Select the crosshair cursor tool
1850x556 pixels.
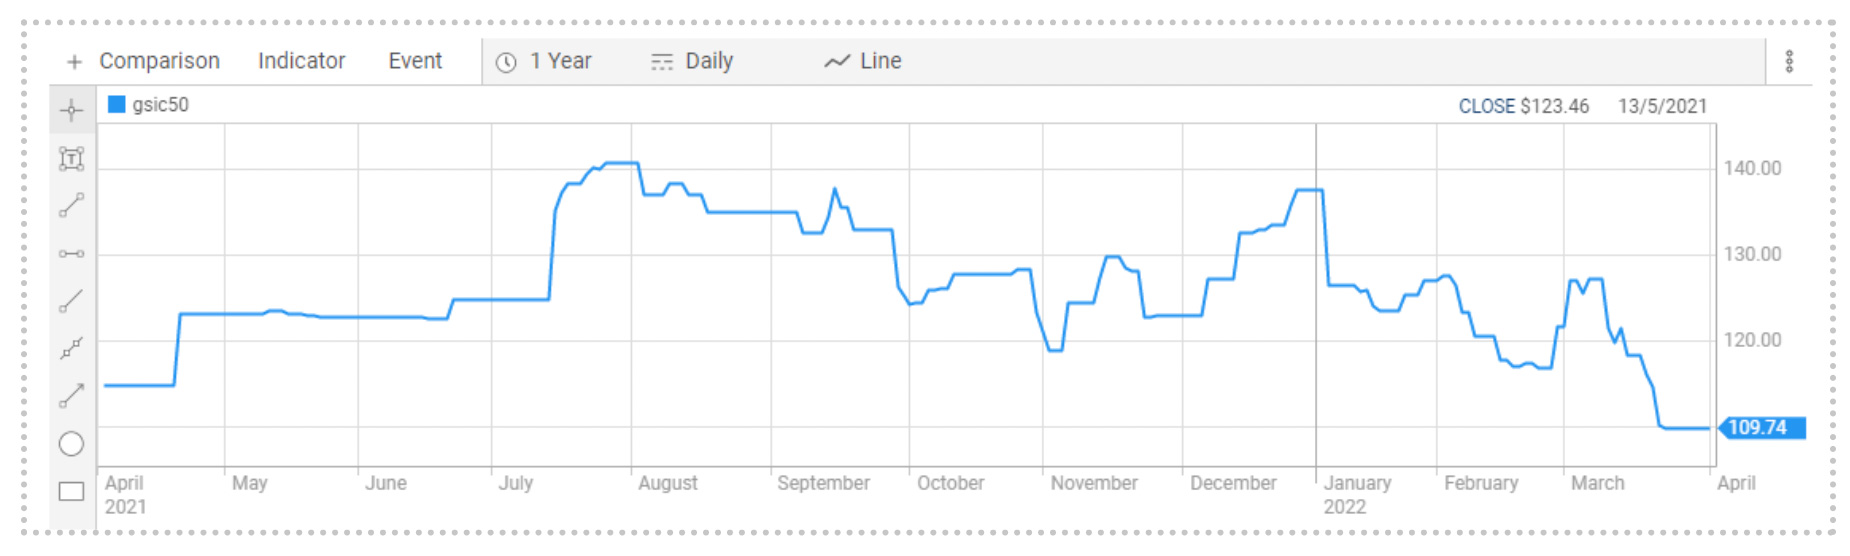[x=72, y=110]
